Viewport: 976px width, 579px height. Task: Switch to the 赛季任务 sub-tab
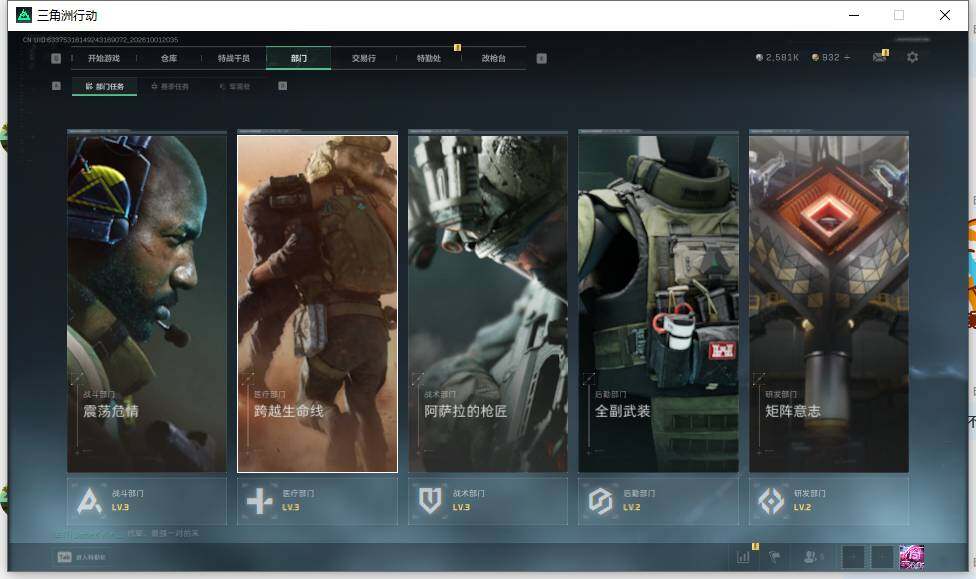point(170,87)
